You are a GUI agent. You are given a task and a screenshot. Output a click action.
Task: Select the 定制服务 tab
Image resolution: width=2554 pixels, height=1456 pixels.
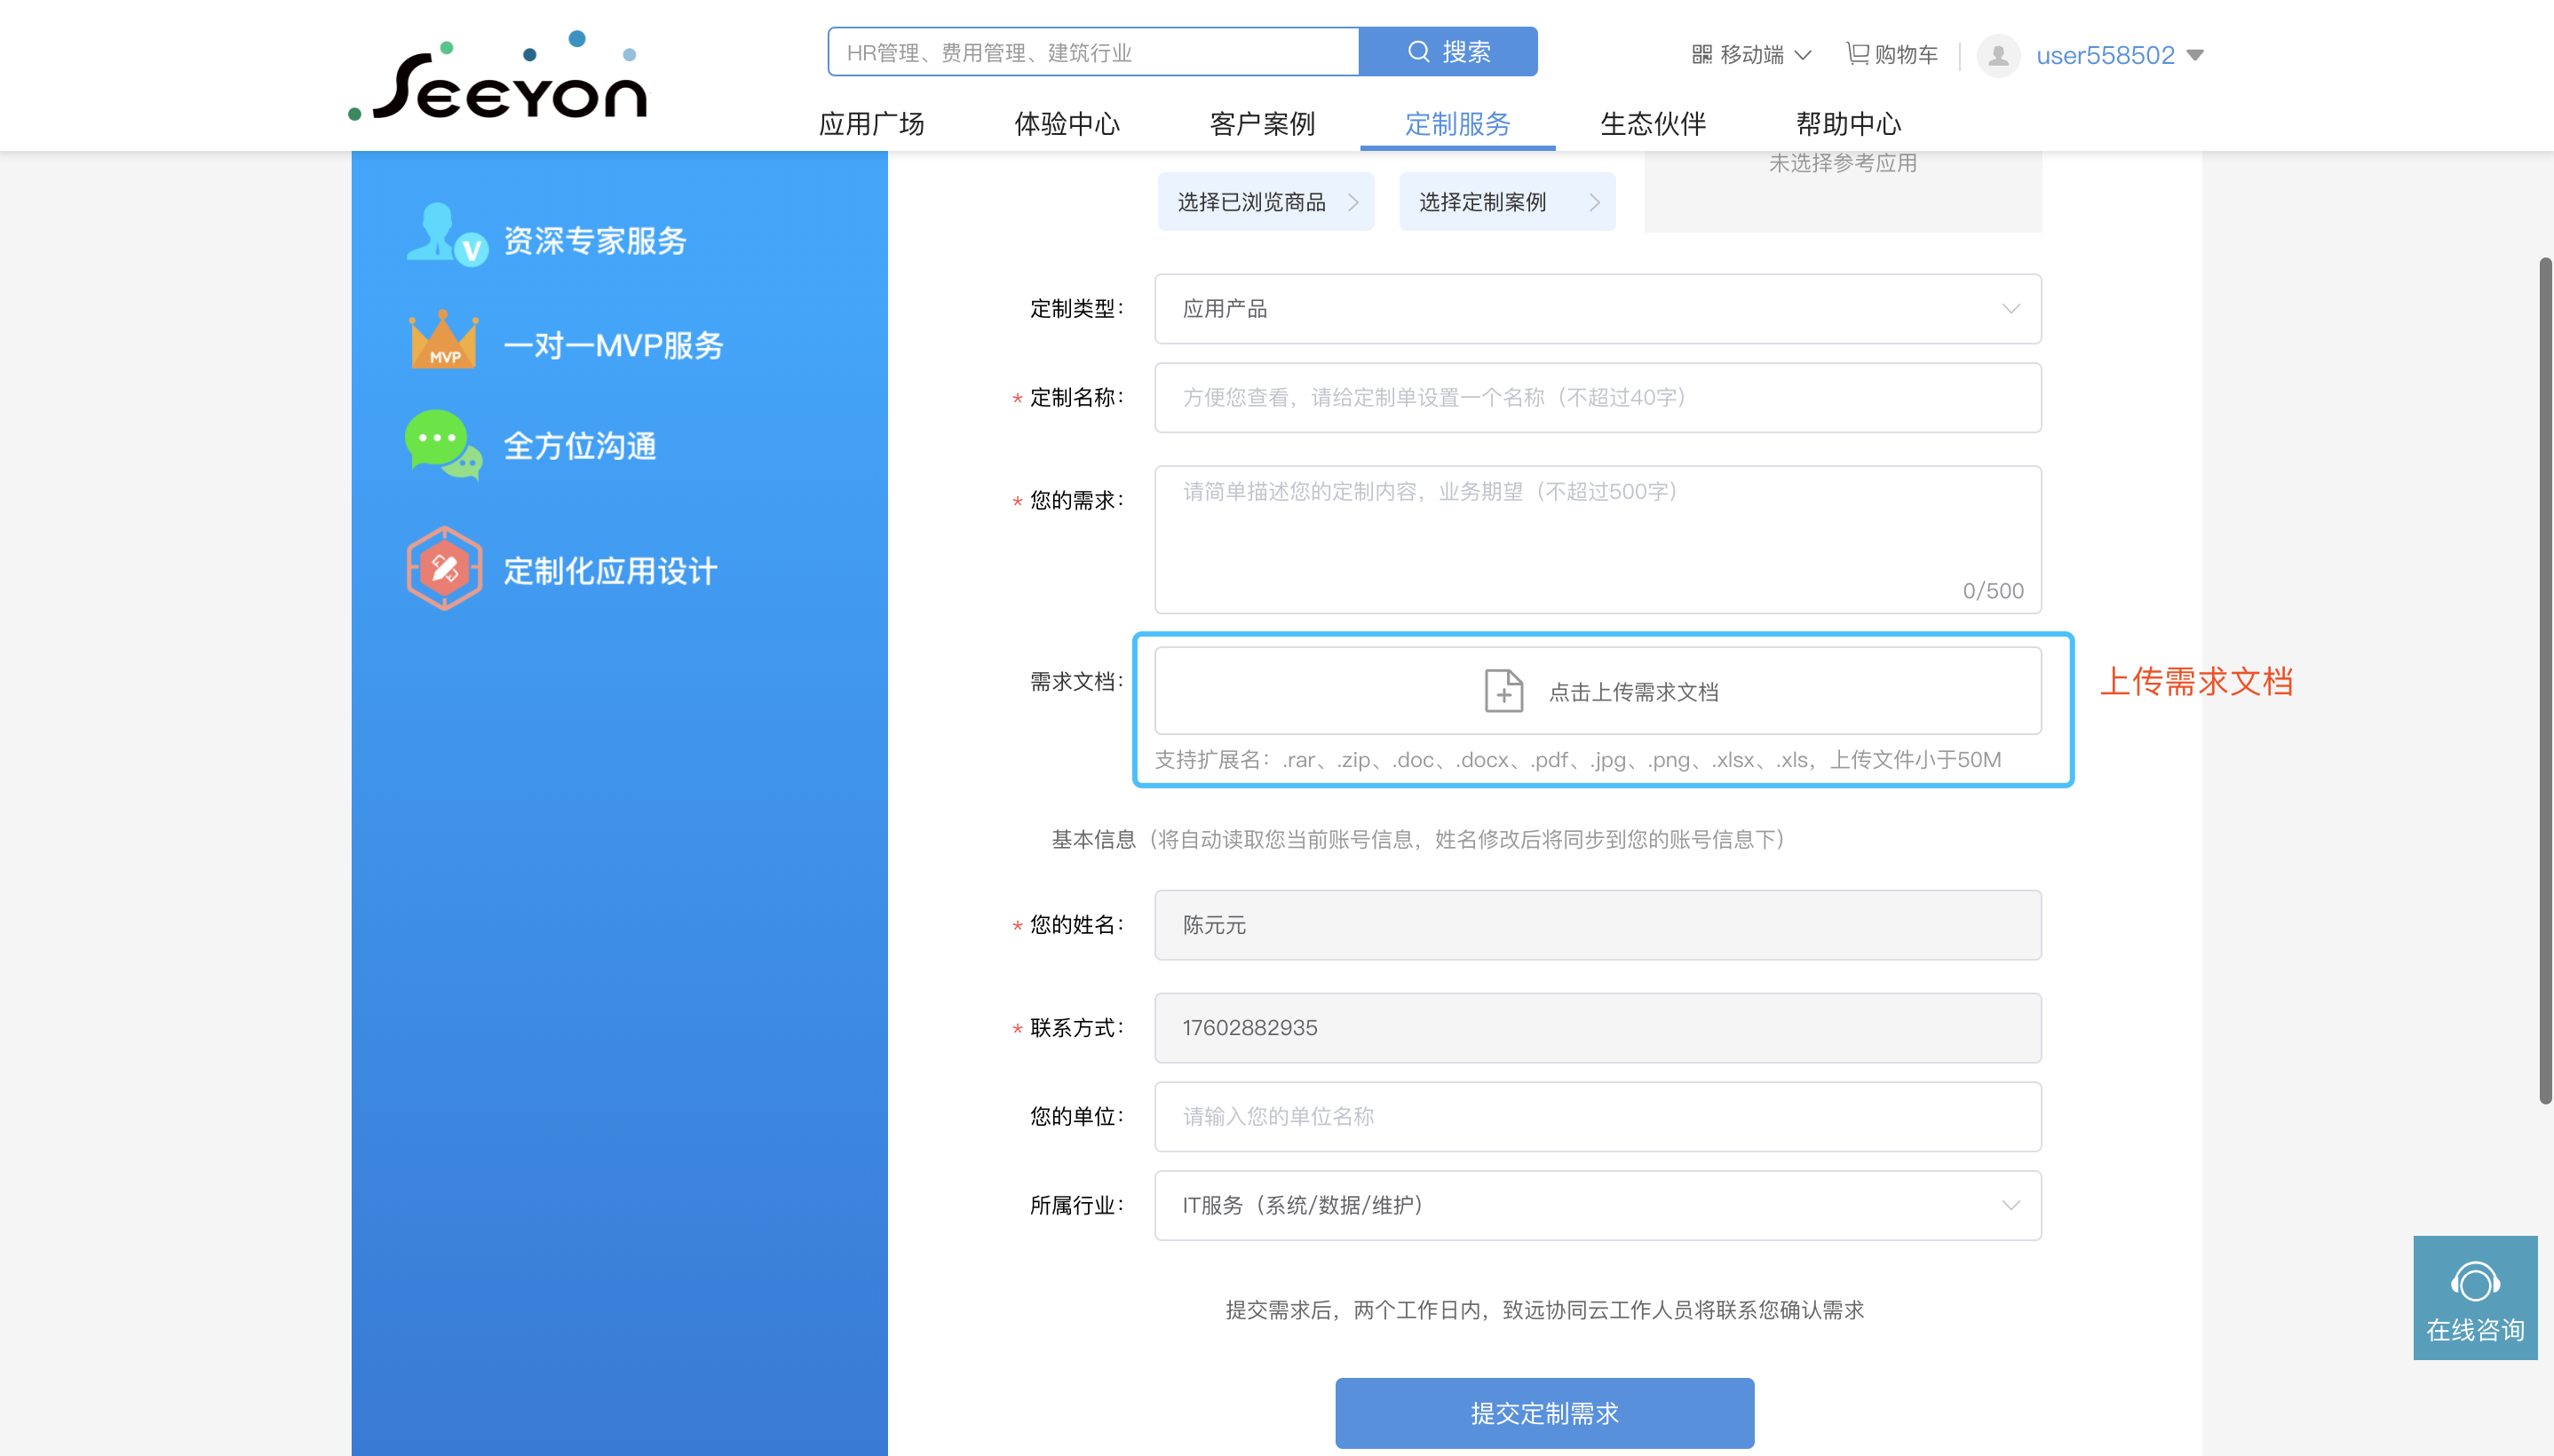click(1458, 124)
